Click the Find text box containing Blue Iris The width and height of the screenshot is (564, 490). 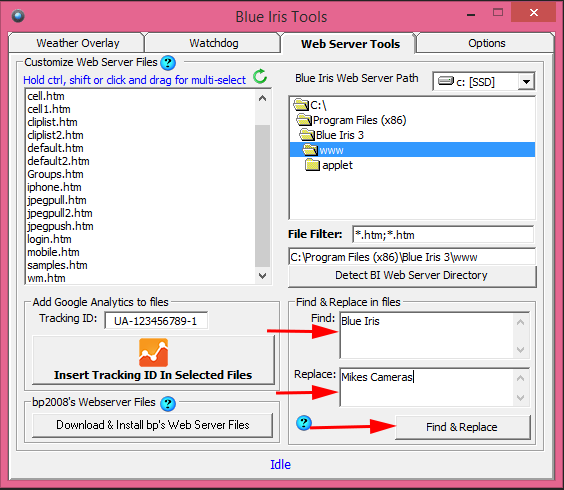click(x=427, y=335)
